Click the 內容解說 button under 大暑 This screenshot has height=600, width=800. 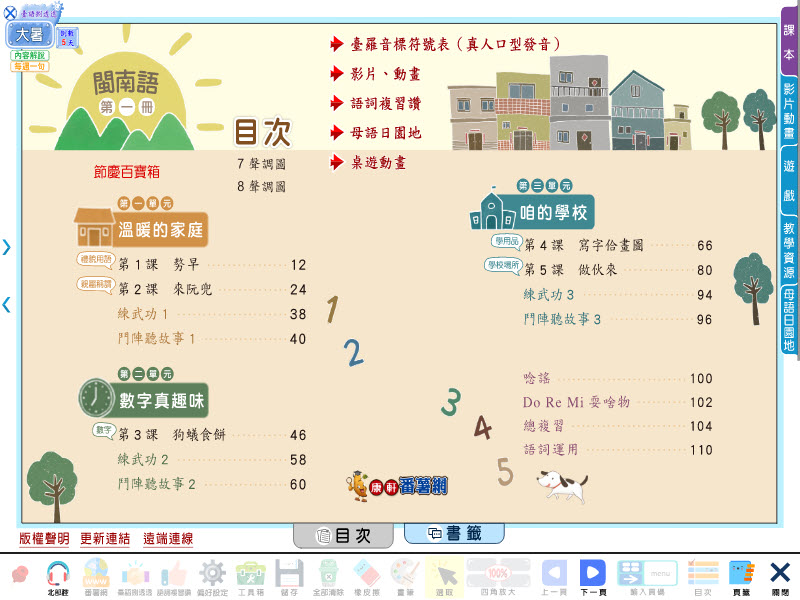coord(29,55)
